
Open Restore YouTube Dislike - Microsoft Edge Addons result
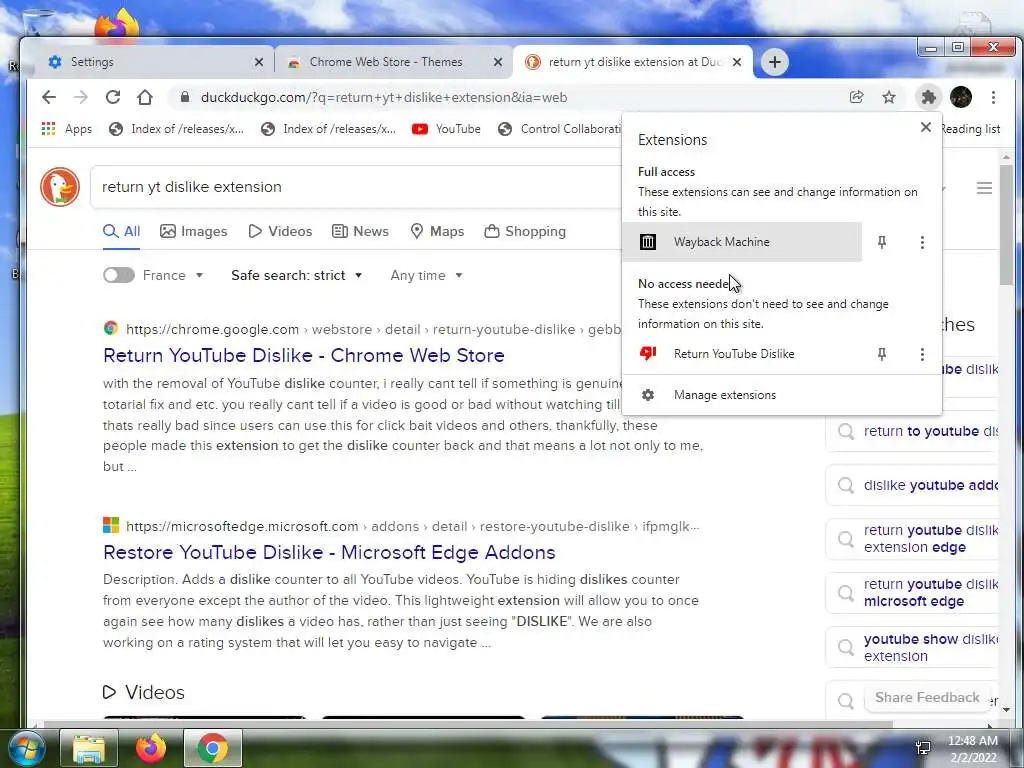point(329,552)
